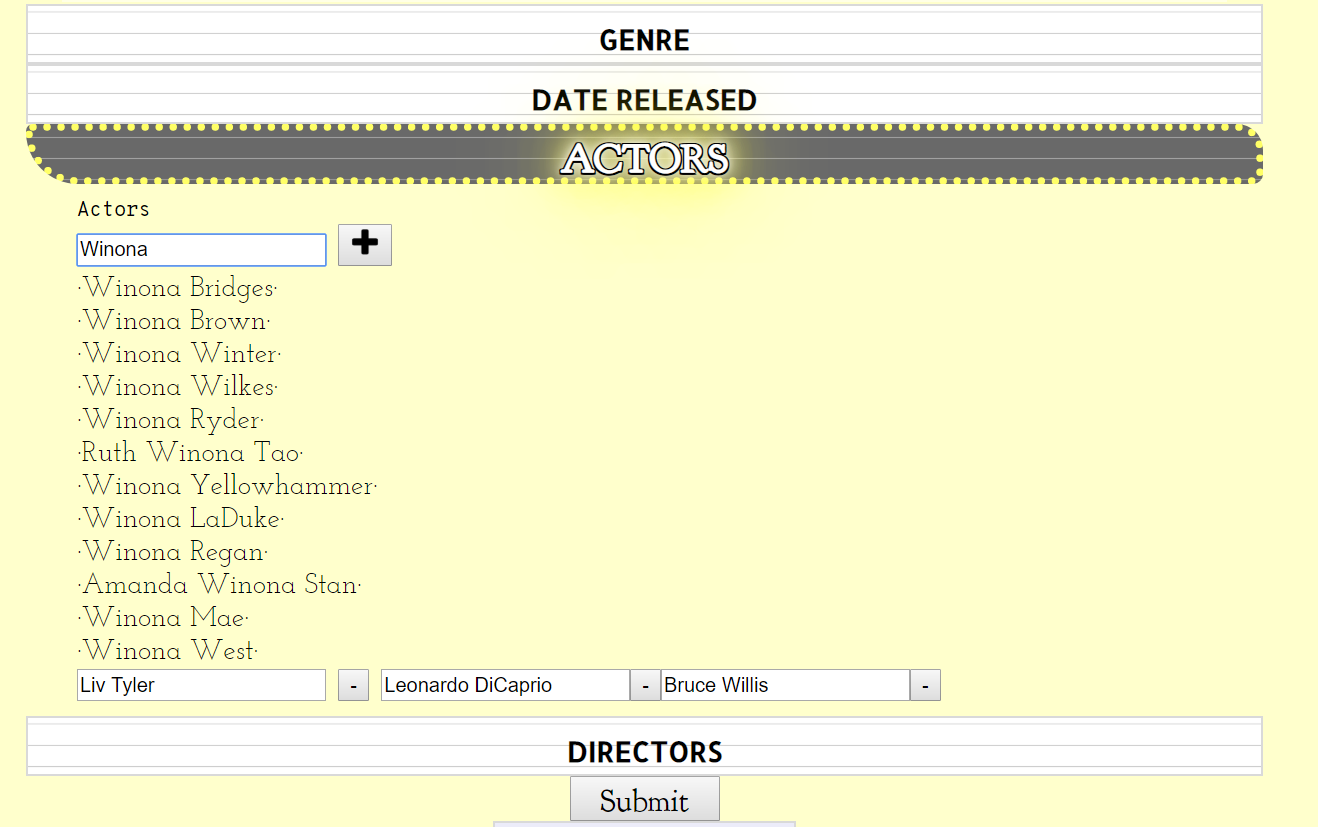Expand the Genre section

[644, 41]
